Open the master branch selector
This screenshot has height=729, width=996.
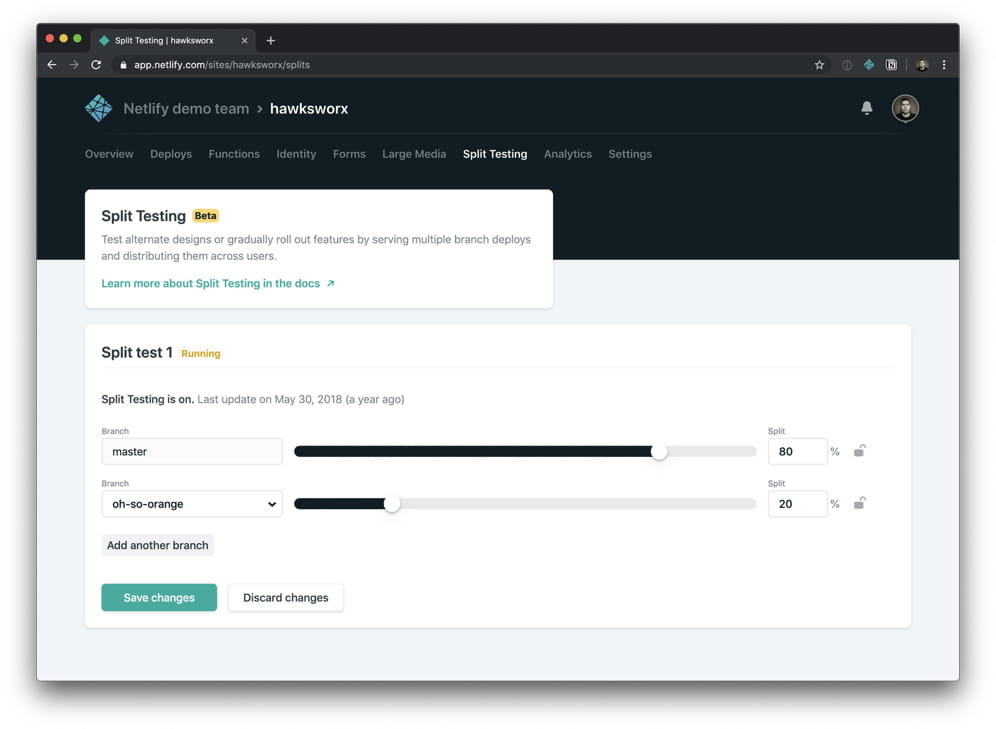(191, 451)
